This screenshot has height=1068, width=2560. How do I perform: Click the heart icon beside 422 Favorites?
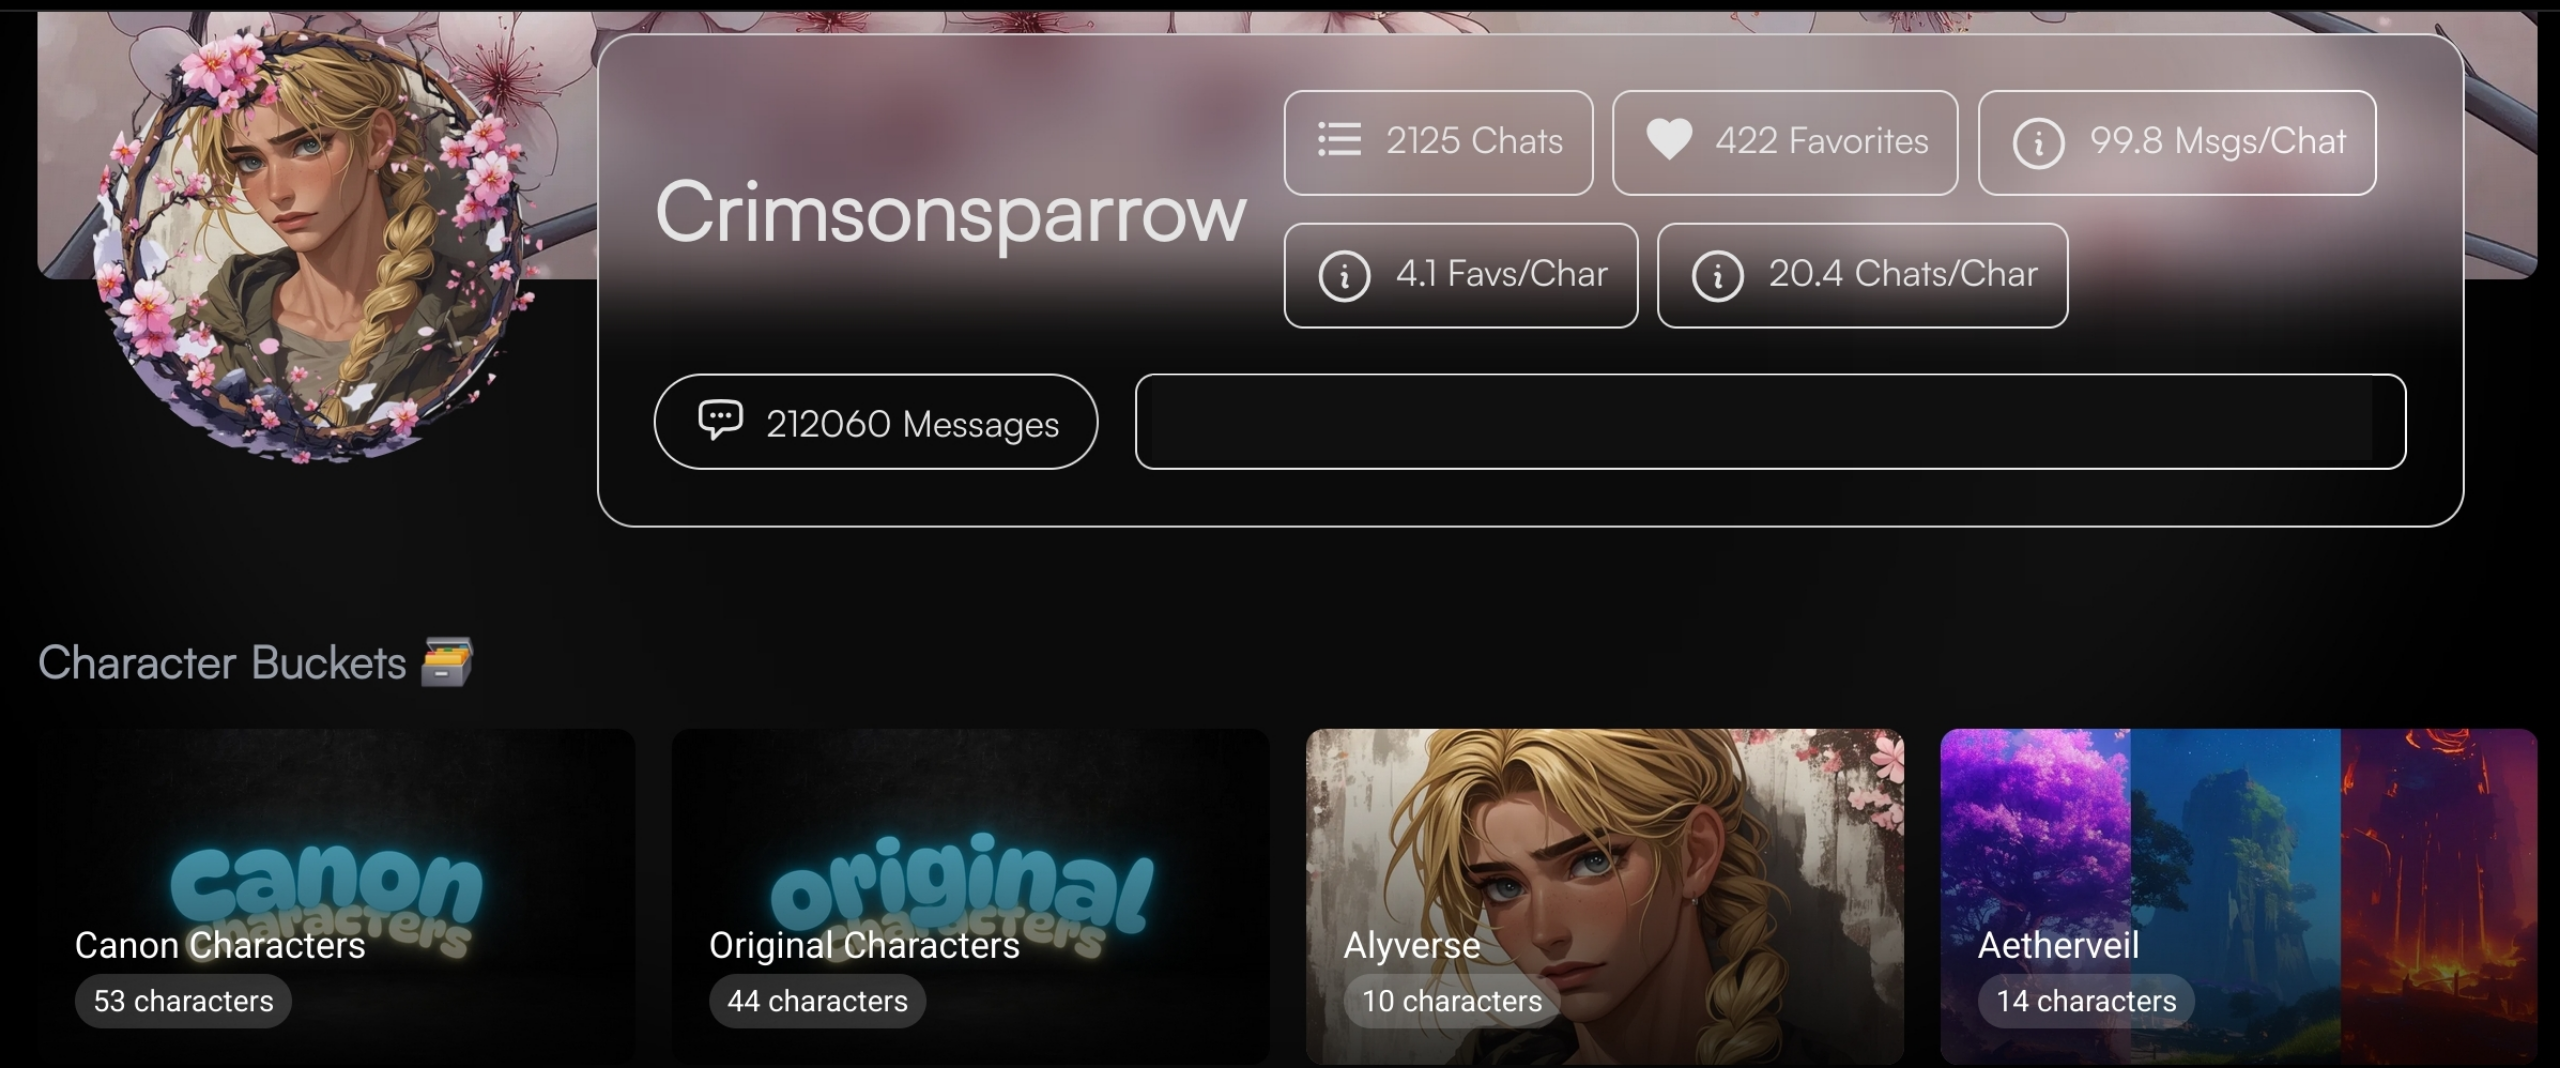1669,140
